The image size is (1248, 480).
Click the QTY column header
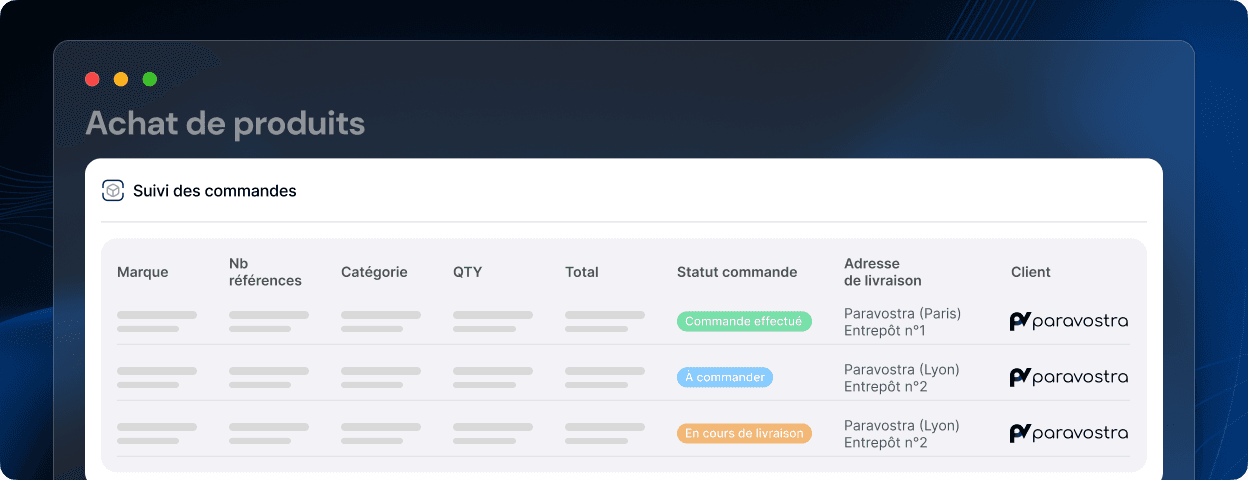(x=468, y=272)
